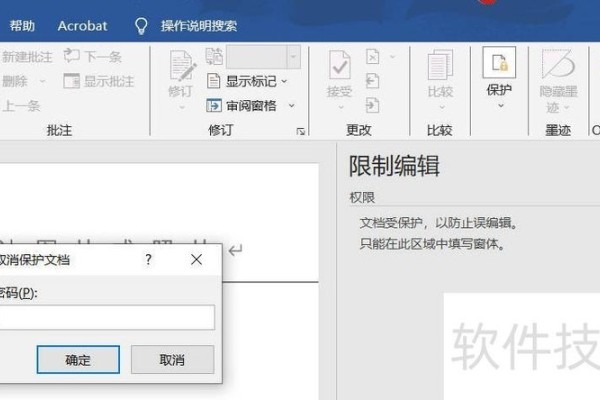Click the 确定 button

tap(78, 359)
